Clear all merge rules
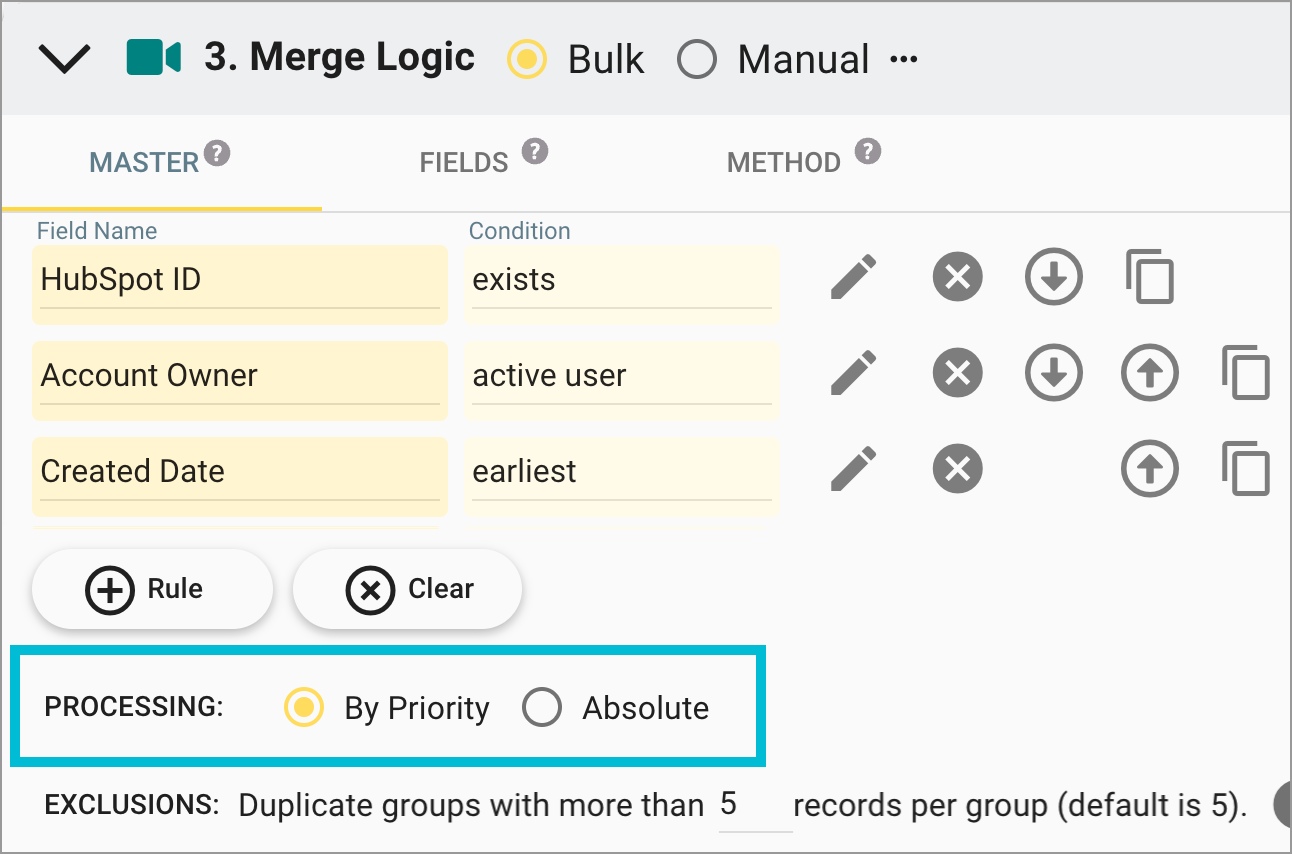 pyautogui.click(x=407, y=589)
